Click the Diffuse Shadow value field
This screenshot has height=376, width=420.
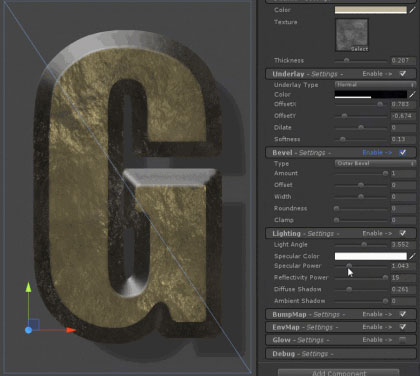(403, 289)
